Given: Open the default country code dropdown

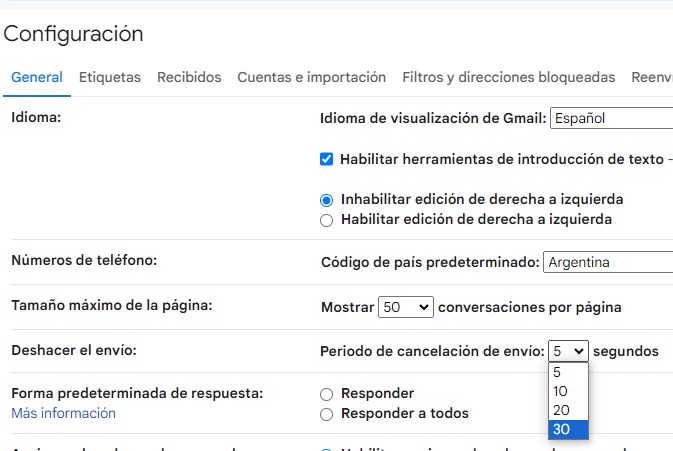Looking at the screenshot, I should click(x=606, y=263).
